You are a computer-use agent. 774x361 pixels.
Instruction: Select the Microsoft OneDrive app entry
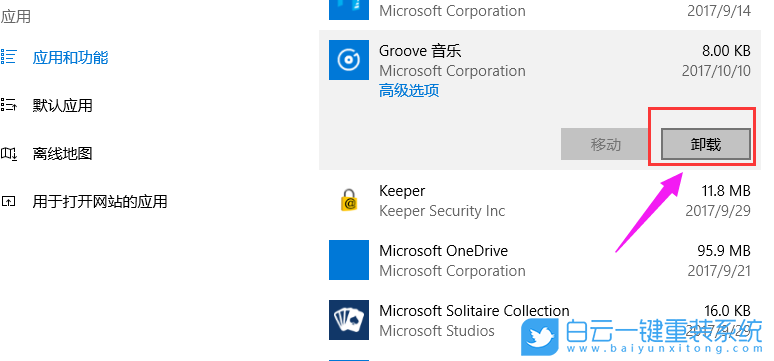click(x=540, y=260)
